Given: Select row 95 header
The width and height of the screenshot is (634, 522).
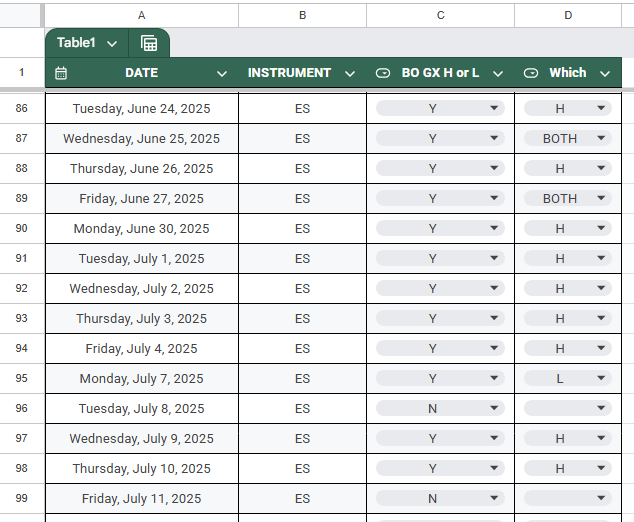Looking at the screenshot, I should [22, 379].
